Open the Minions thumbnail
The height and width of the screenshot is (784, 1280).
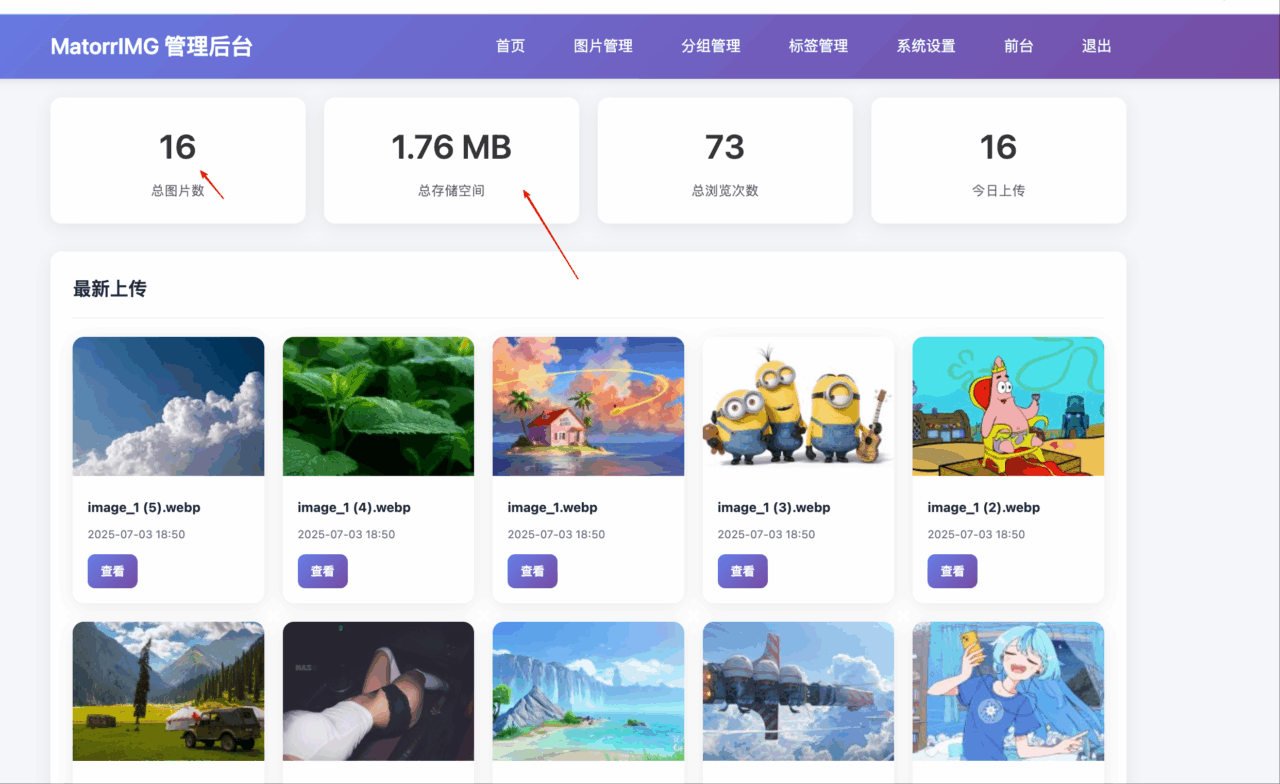[x=798, y=406]
